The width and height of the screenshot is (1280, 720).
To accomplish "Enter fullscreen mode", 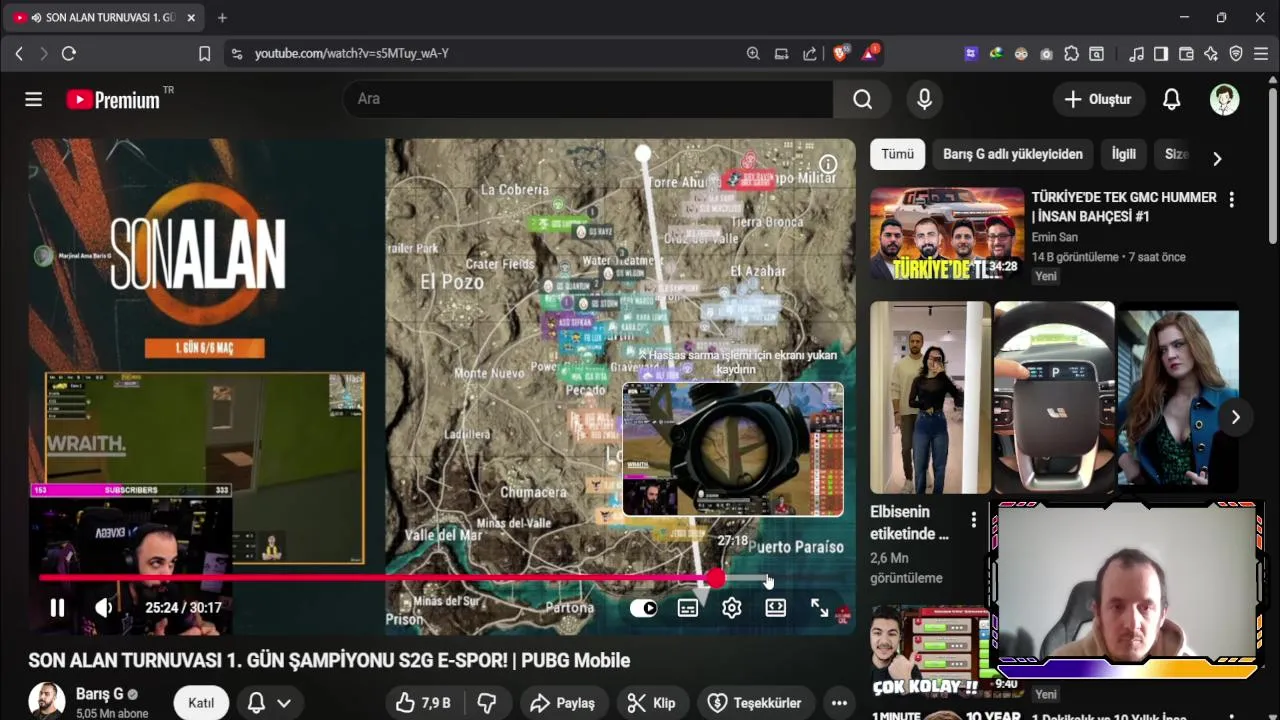I will tap(820, 608).
